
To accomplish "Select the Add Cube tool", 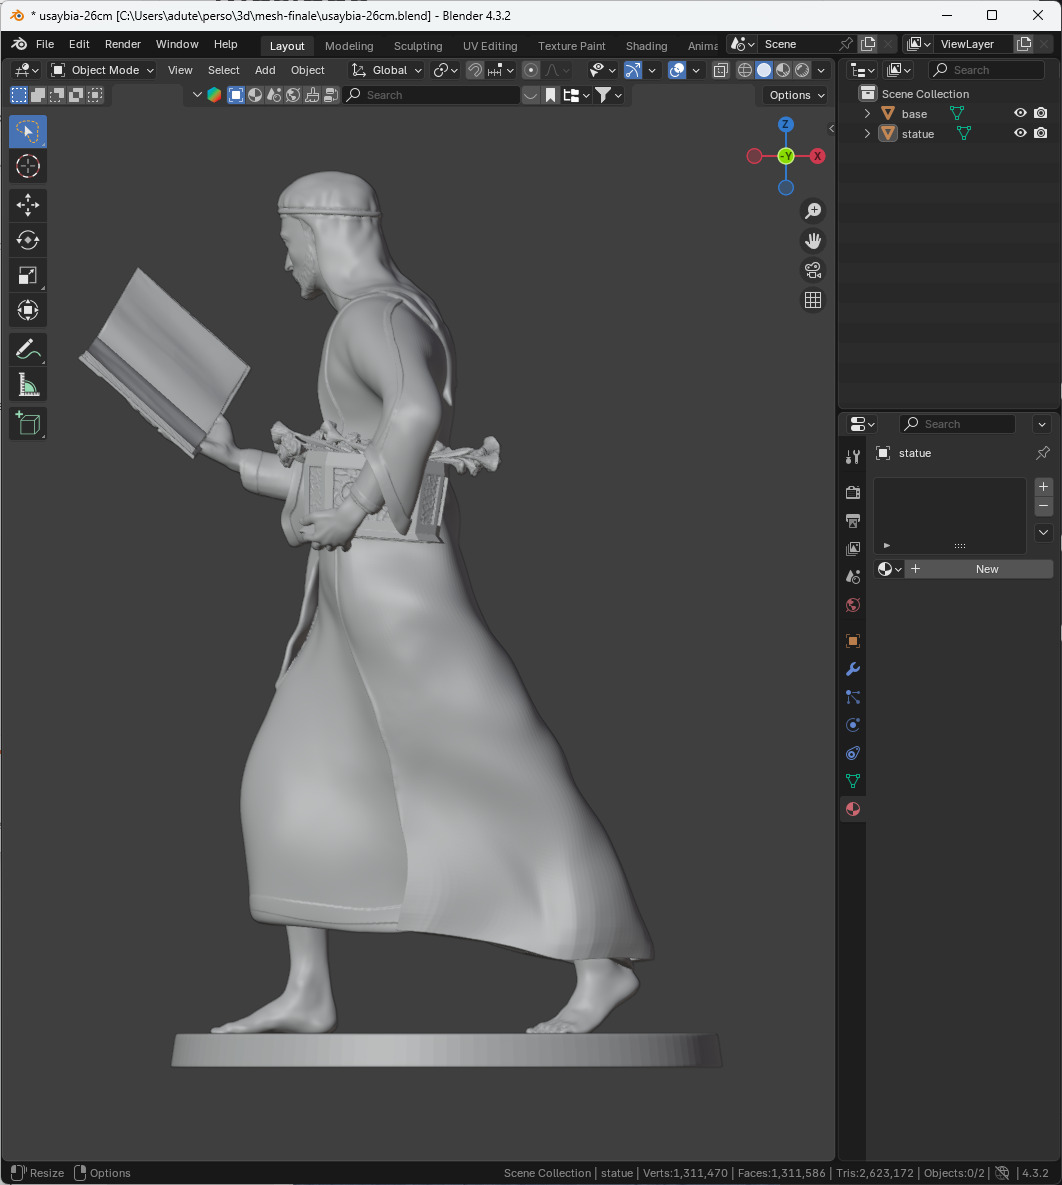I will coord(28,423).
